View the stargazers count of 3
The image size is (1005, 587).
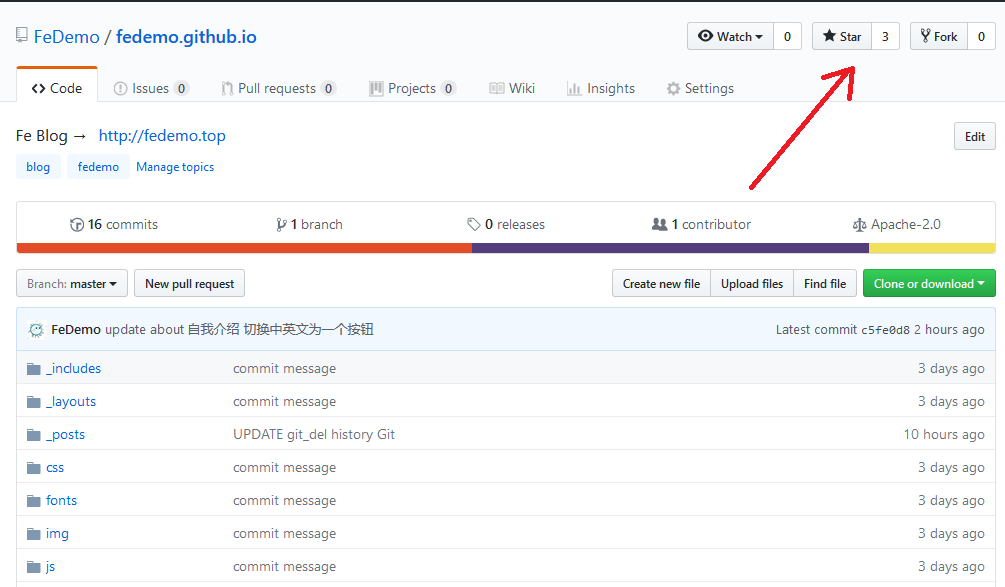point(885,37)
